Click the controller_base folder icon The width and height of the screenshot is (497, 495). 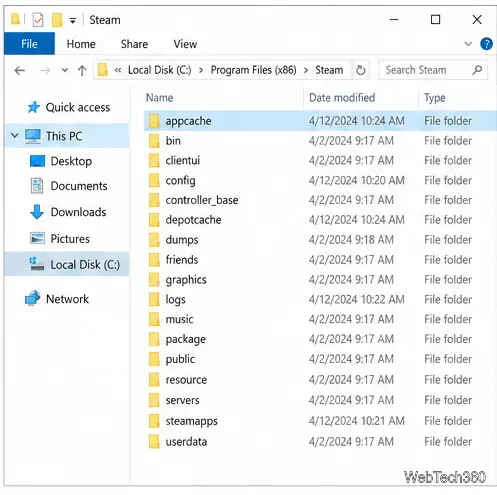[154, 200]
